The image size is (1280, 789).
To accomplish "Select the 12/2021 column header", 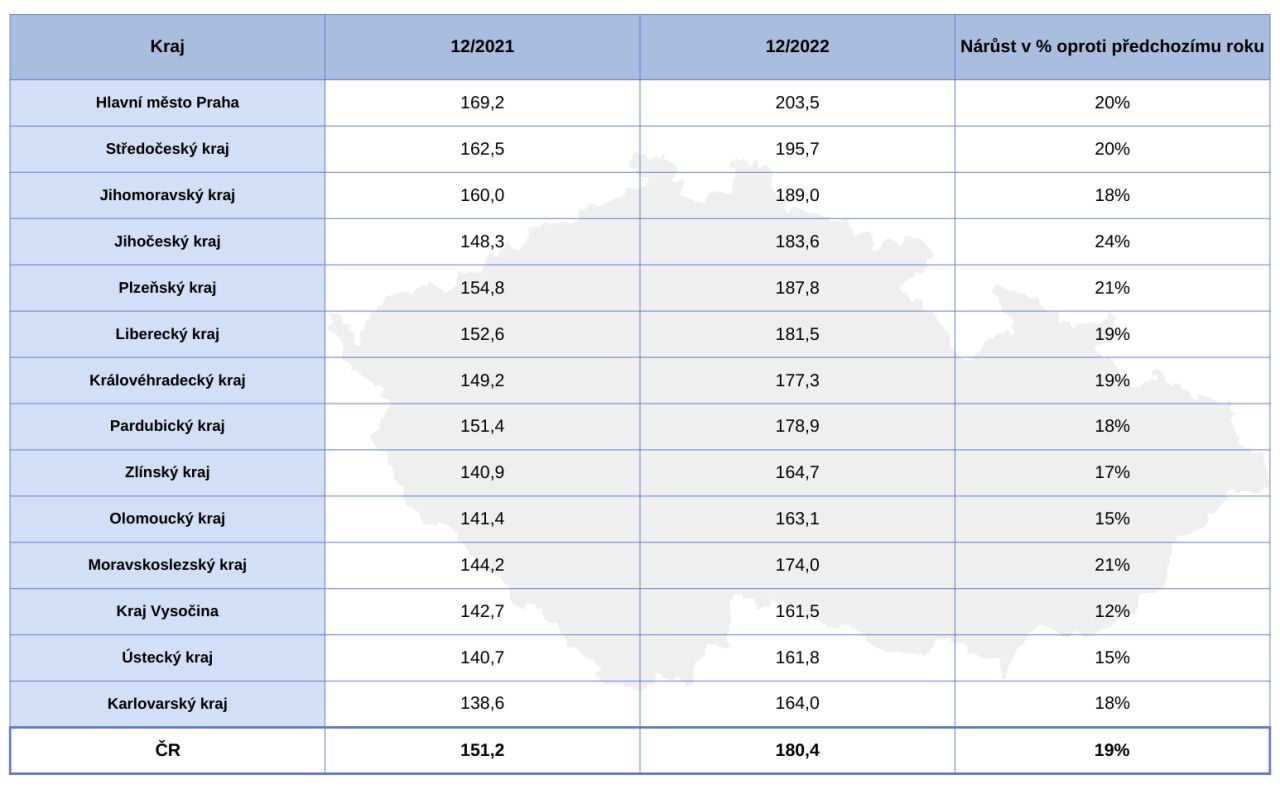I will click(482, 46).
